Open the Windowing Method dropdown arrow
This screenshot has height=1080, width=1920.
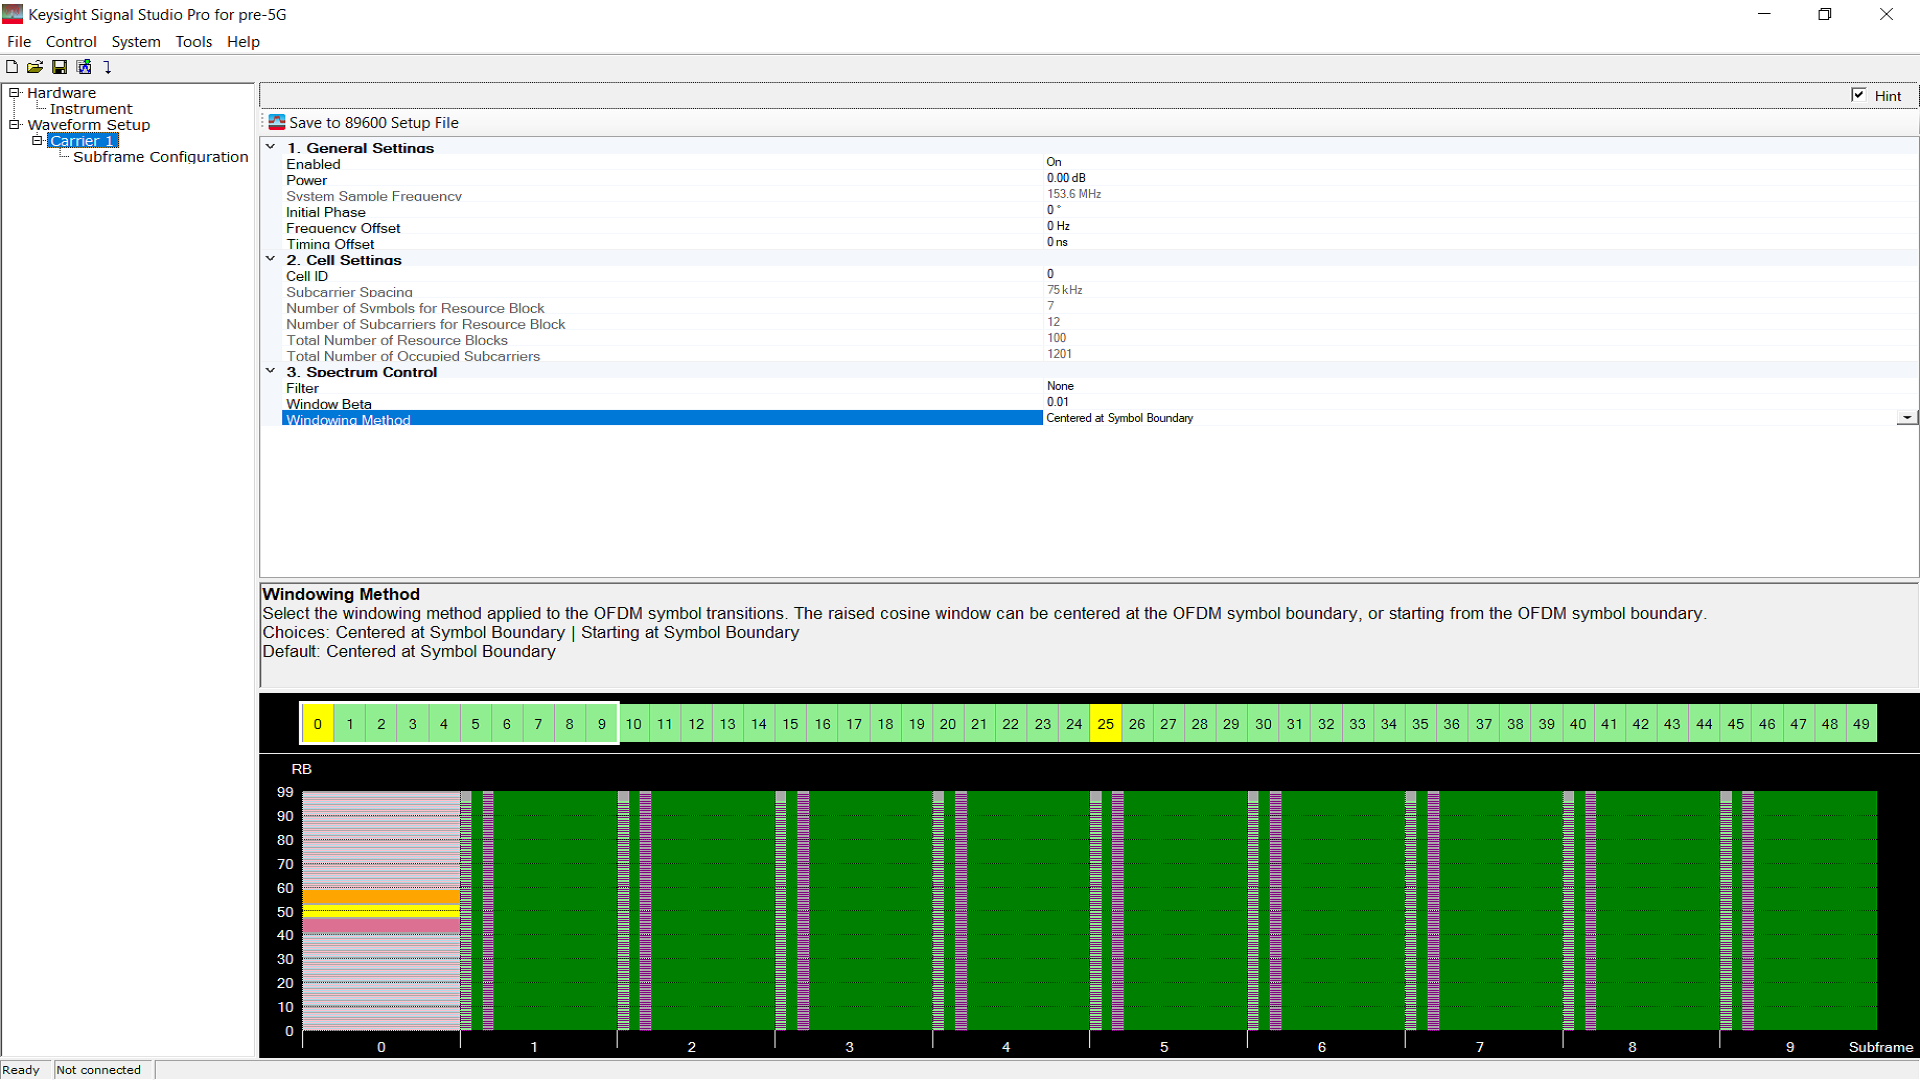1907,418
